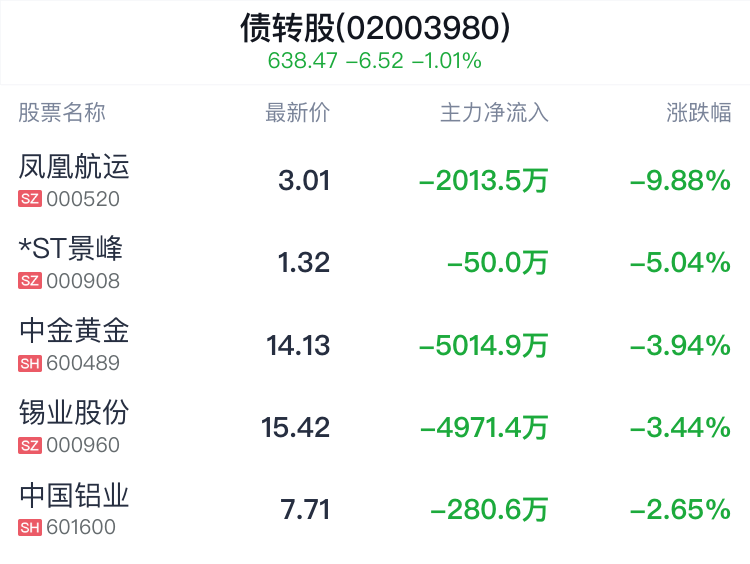
Task: Sort by 涨跌幅 column header
Action: [699, 112]
